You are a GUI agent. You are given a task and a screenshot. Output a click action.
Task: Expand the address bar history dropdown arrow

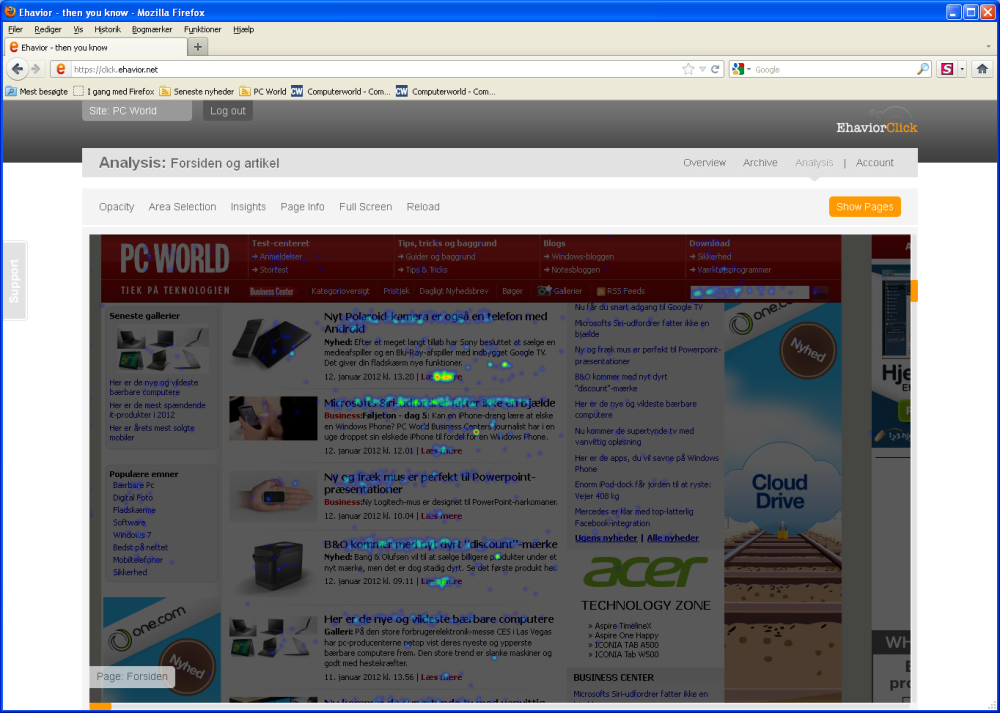[x=702, y=70]
